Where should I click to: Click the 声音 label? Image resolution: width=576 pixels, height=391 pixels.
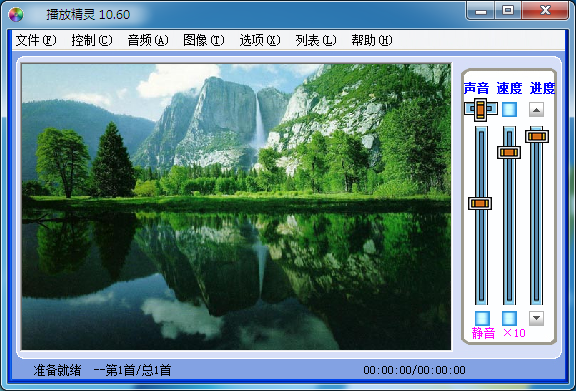pyautogui.click(x=476, y=88)
